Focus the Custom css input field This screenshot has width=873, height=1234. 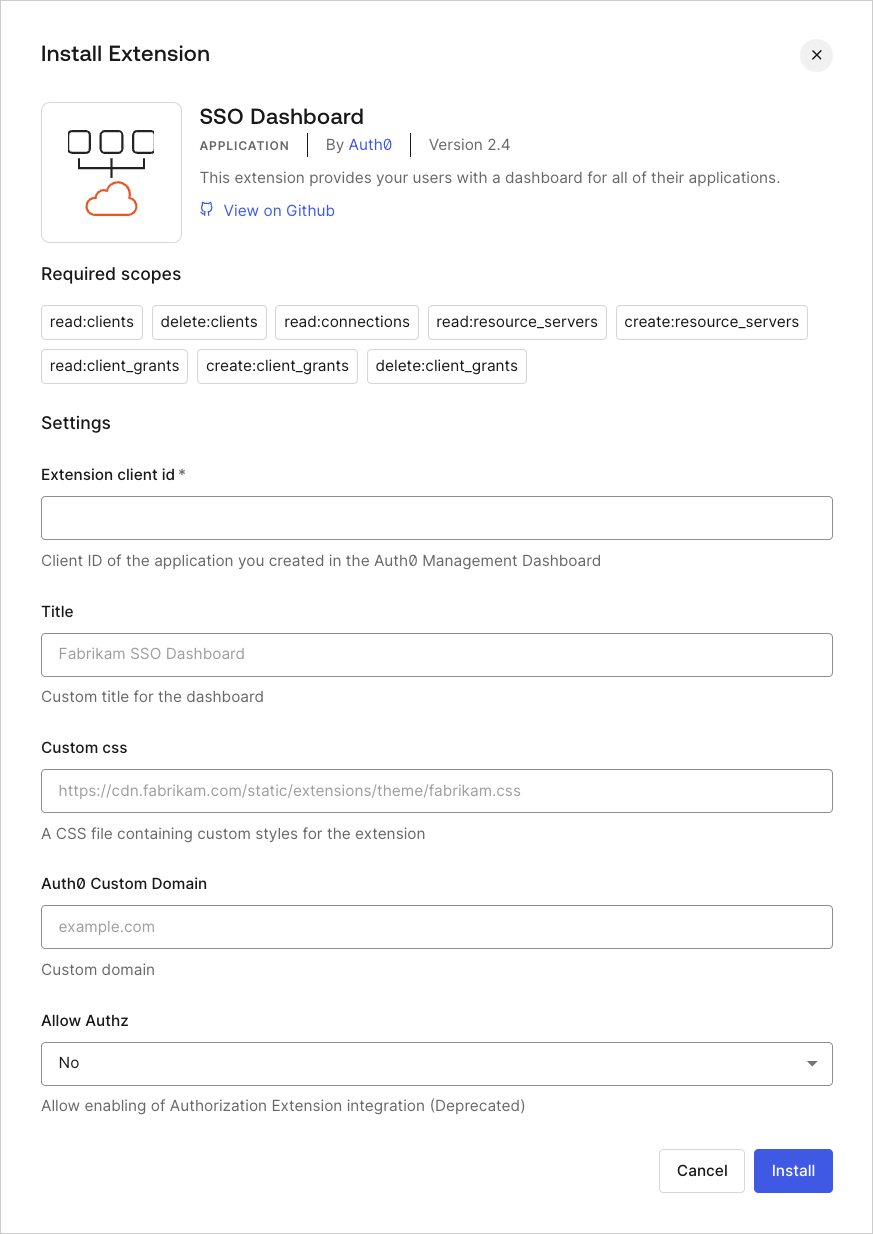point(436,791)
